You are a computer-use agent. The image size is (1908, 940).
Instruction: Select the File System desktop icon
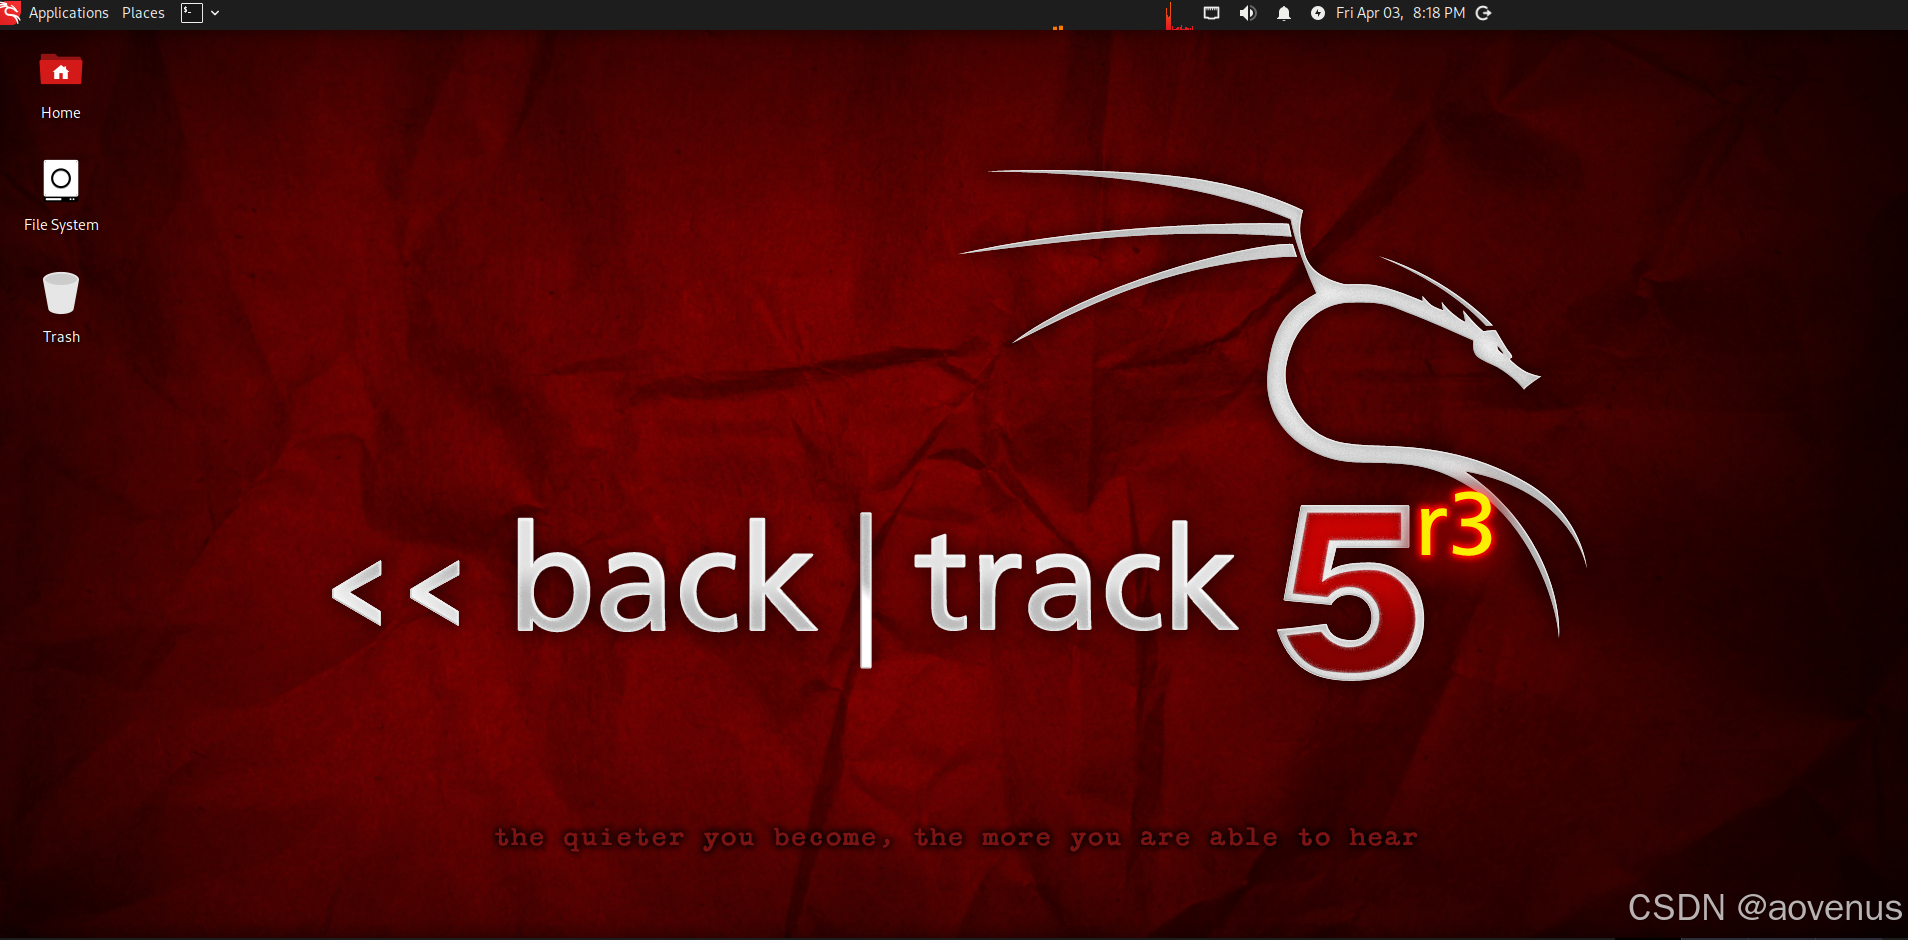pos(61,180)
